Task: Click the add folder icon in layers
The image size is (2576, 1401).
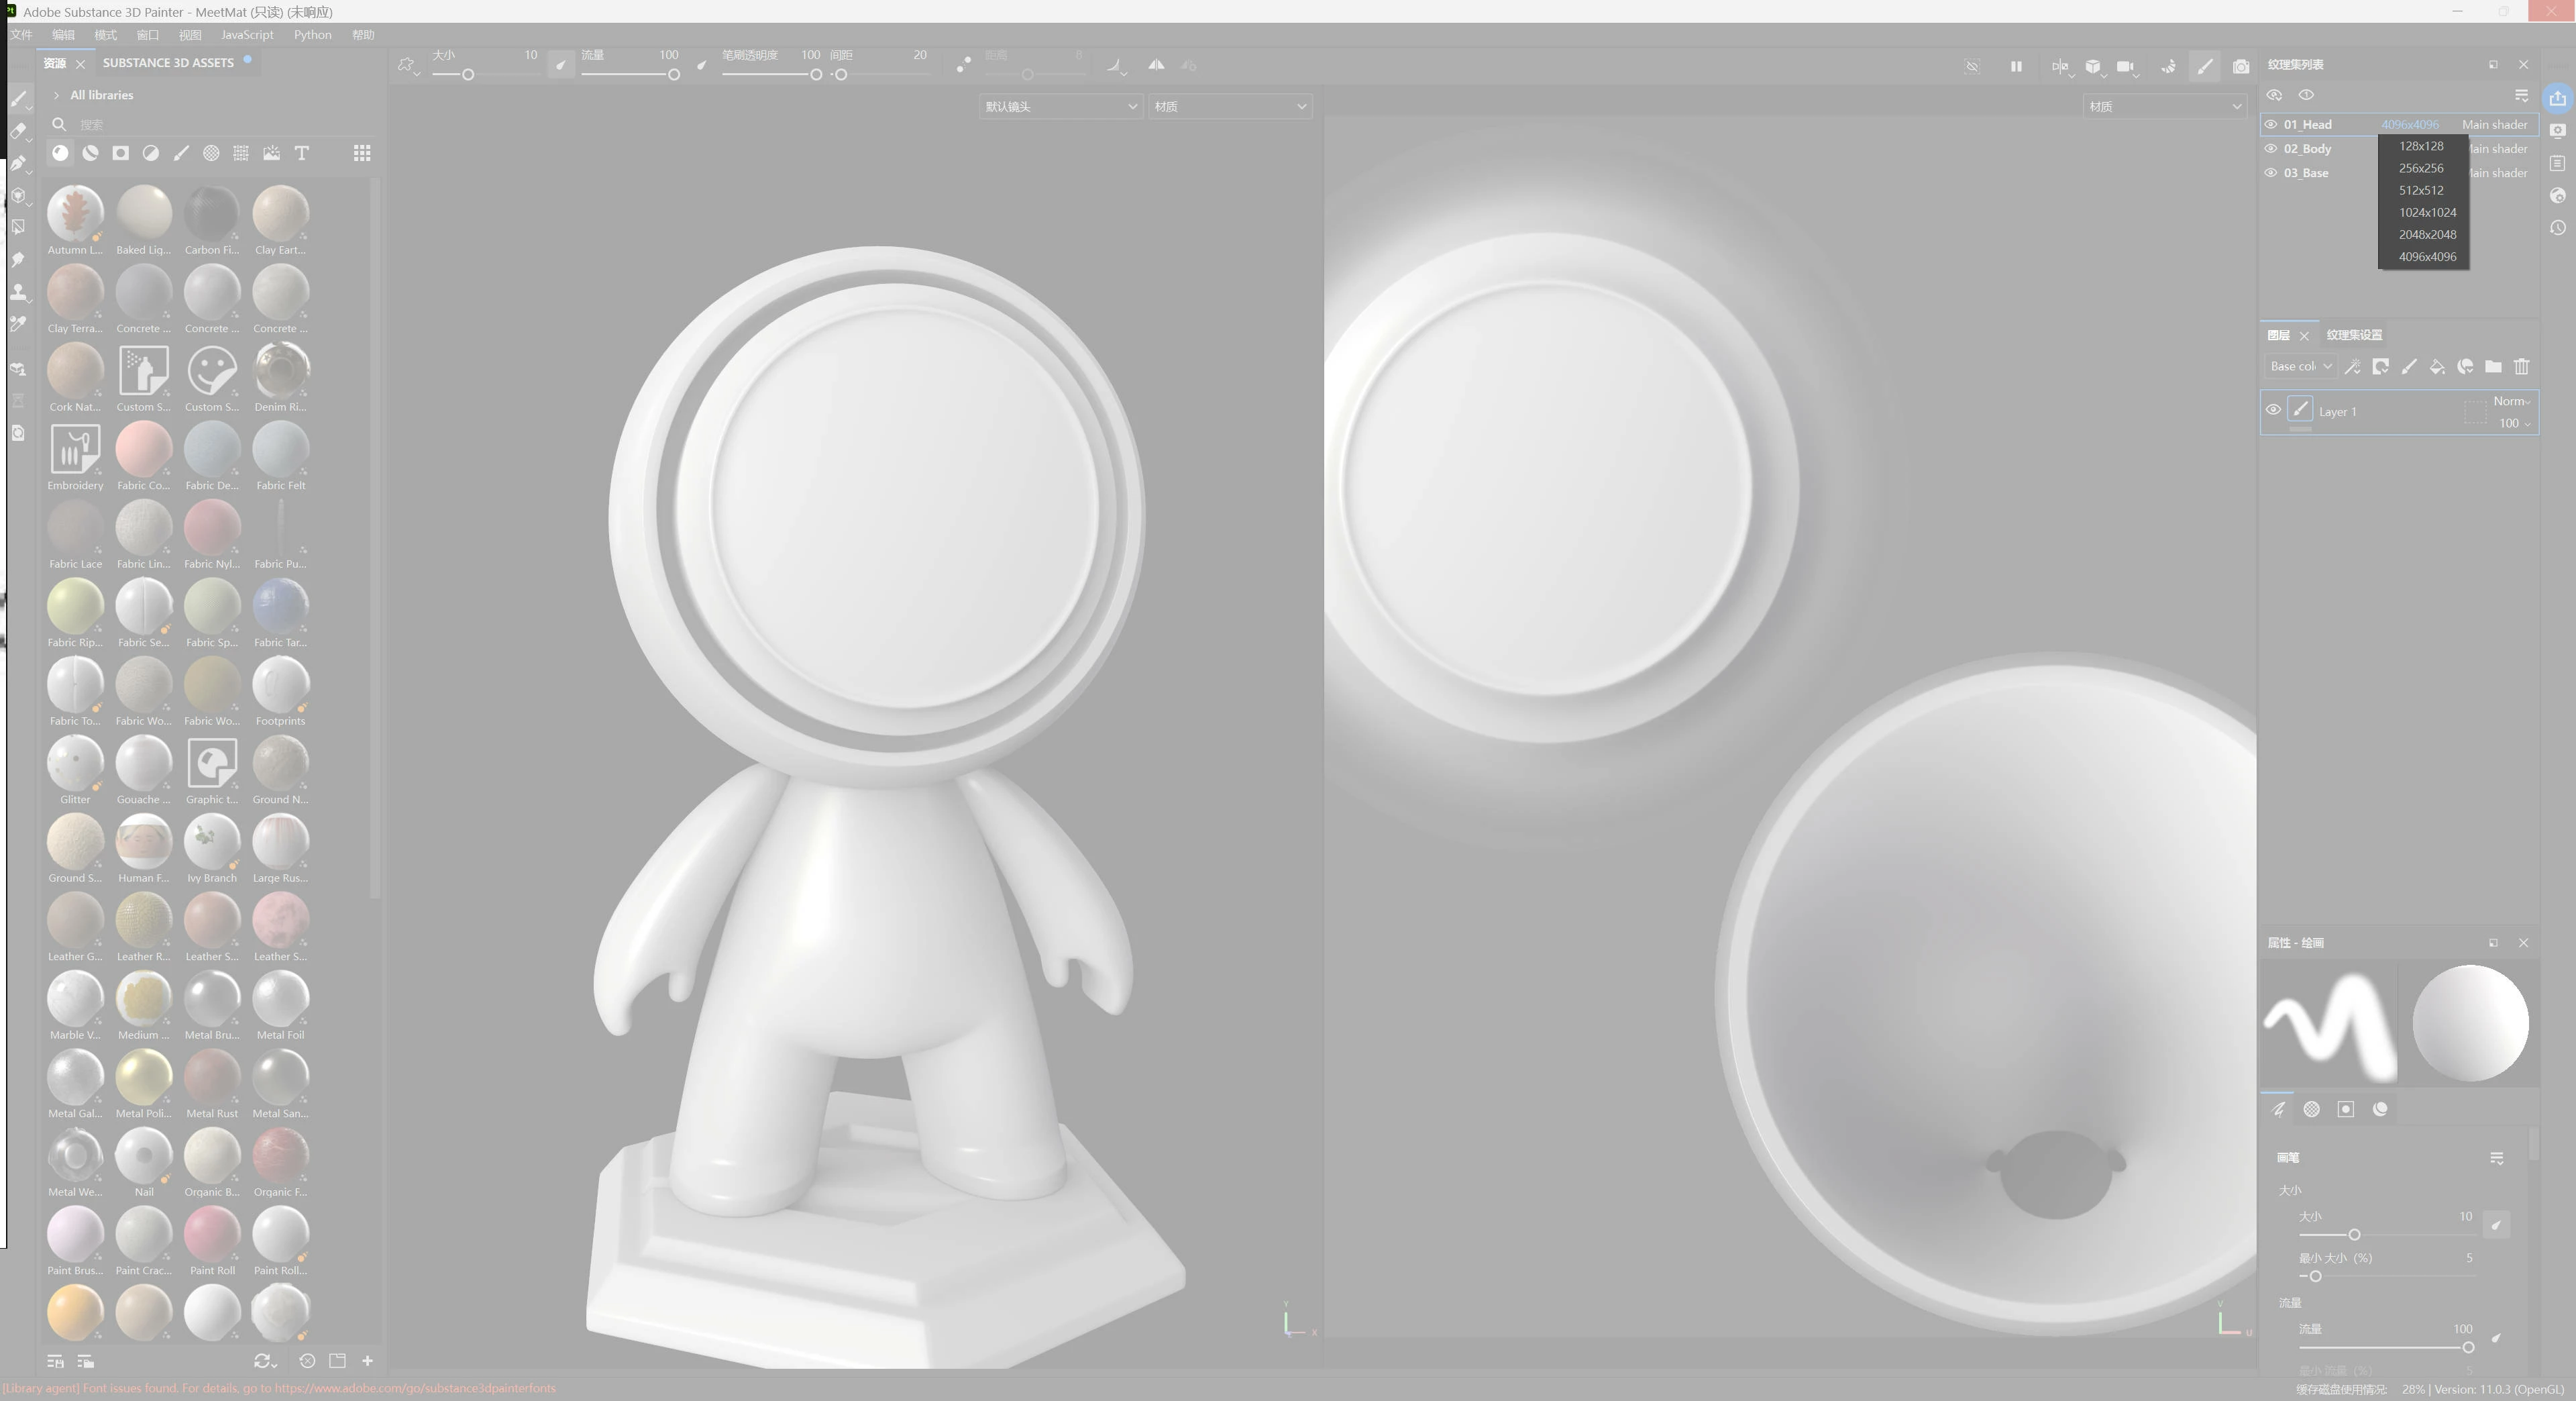Action: tap(2493, 367)
